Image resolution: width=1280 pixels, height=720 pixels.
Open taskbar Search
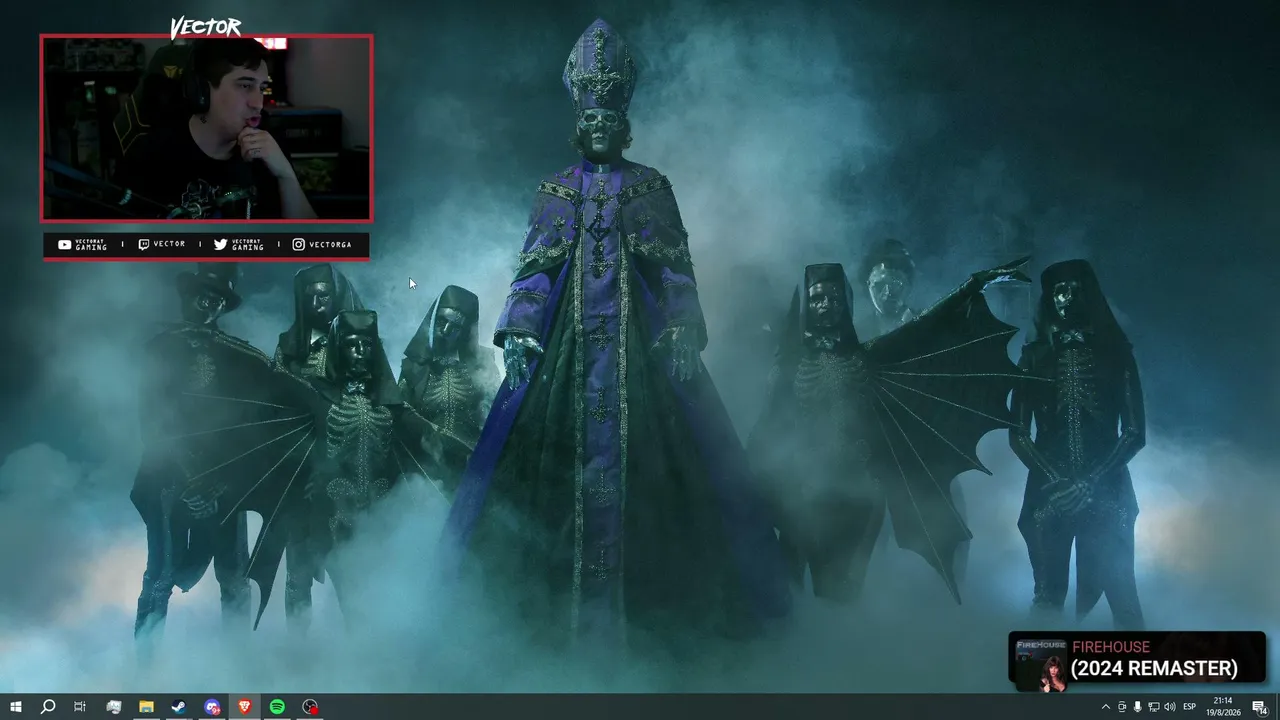[x=47, y=707]
